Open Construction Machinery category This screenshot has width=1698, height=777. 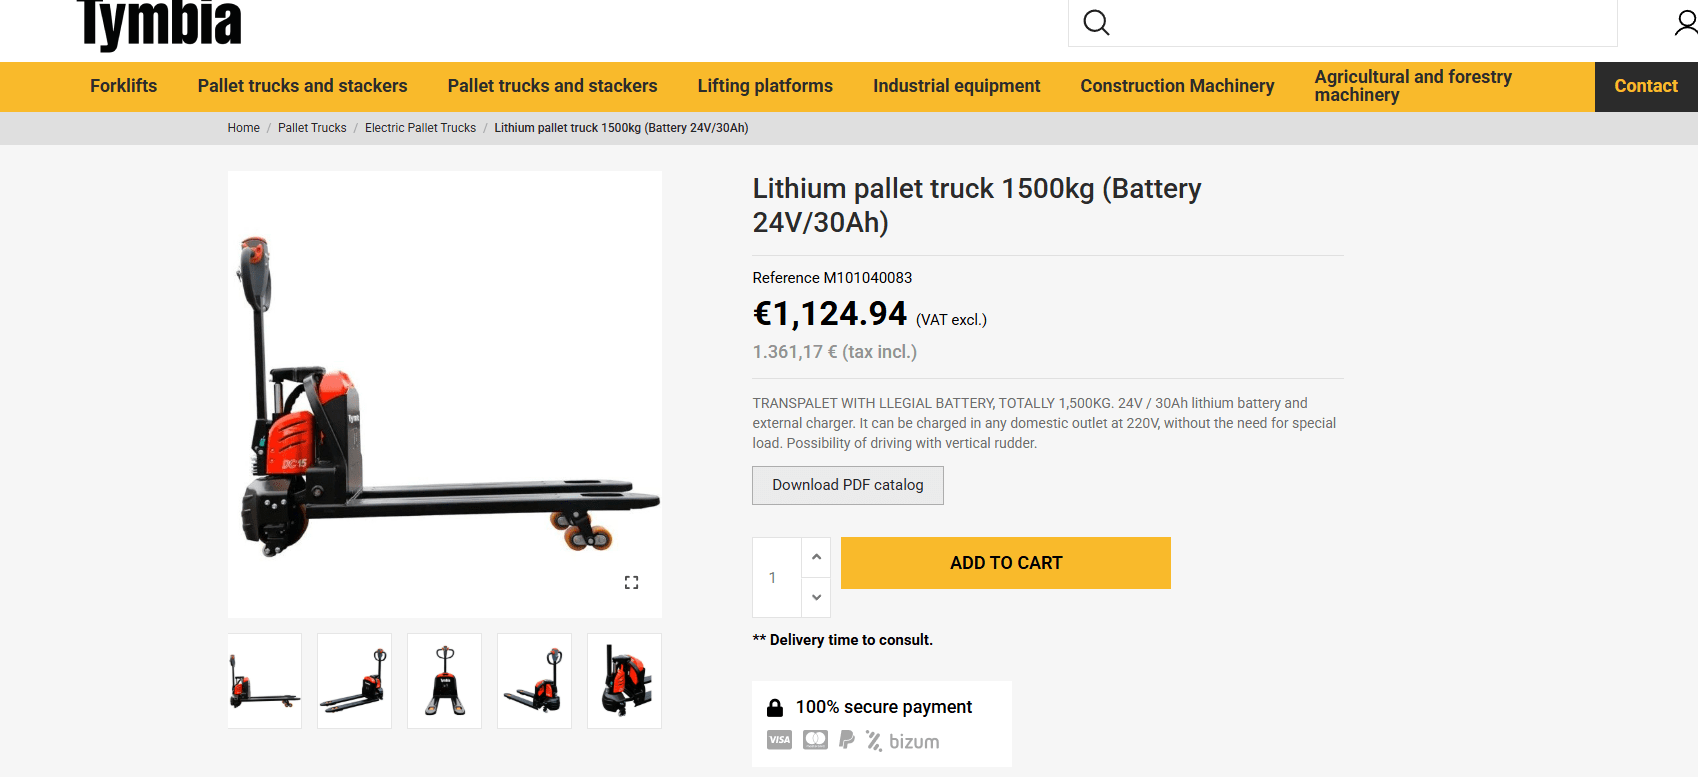click(x=1177, y=86)
